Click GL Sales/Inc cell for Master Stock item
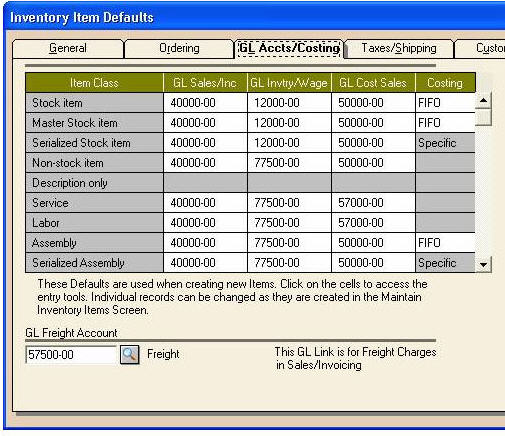This screenshot has width=505, height=436. [205, 123]
